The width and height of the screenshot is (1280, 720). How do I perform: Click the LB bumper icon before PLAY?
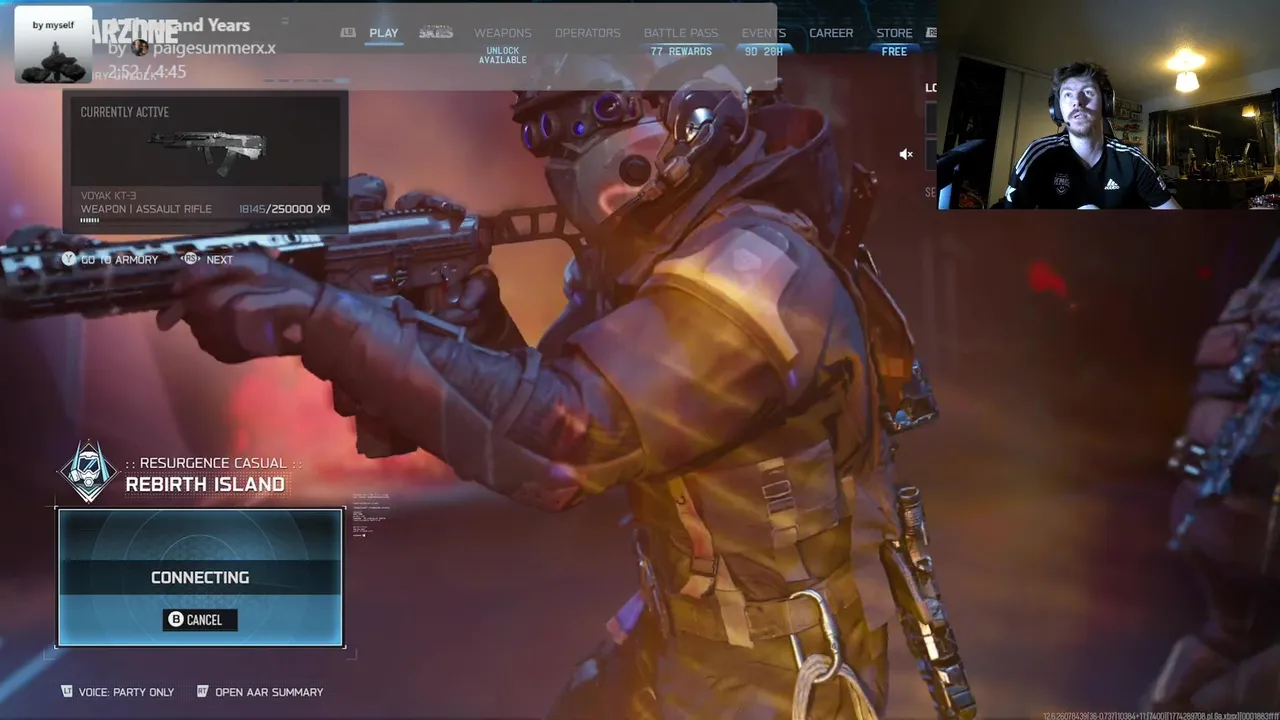click(348, 33)
